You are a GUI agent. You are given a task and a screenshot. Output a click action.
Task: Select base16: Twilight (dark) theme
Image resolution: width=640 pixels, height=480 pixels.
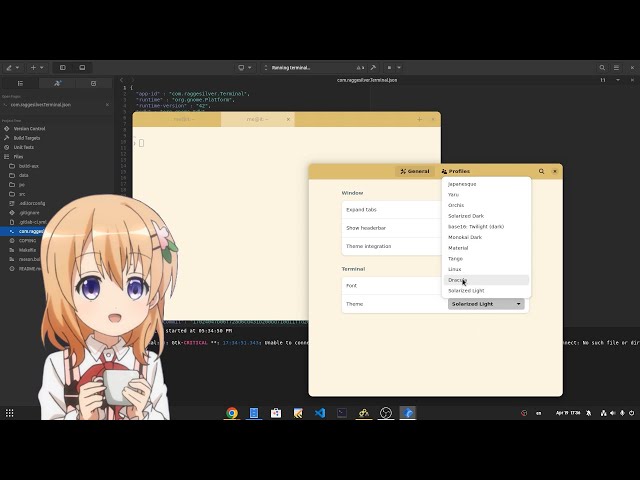tap(486, 227)
